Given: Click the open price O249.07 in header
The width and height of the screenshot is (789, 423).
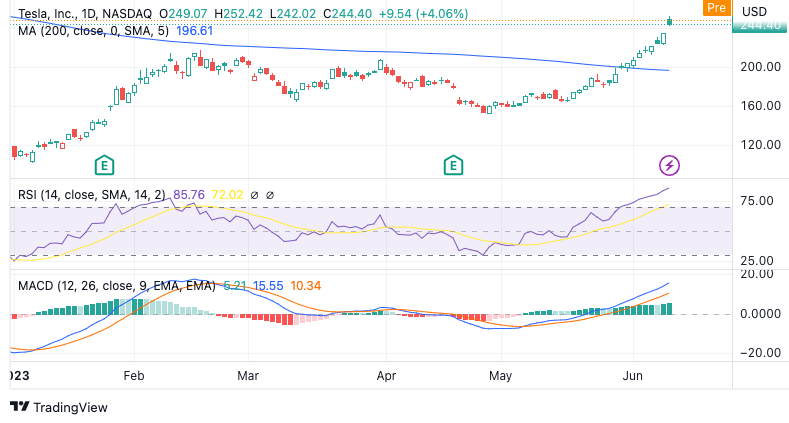Looking at the screenshot, I should pyautogui.click(x=183, y=14).
